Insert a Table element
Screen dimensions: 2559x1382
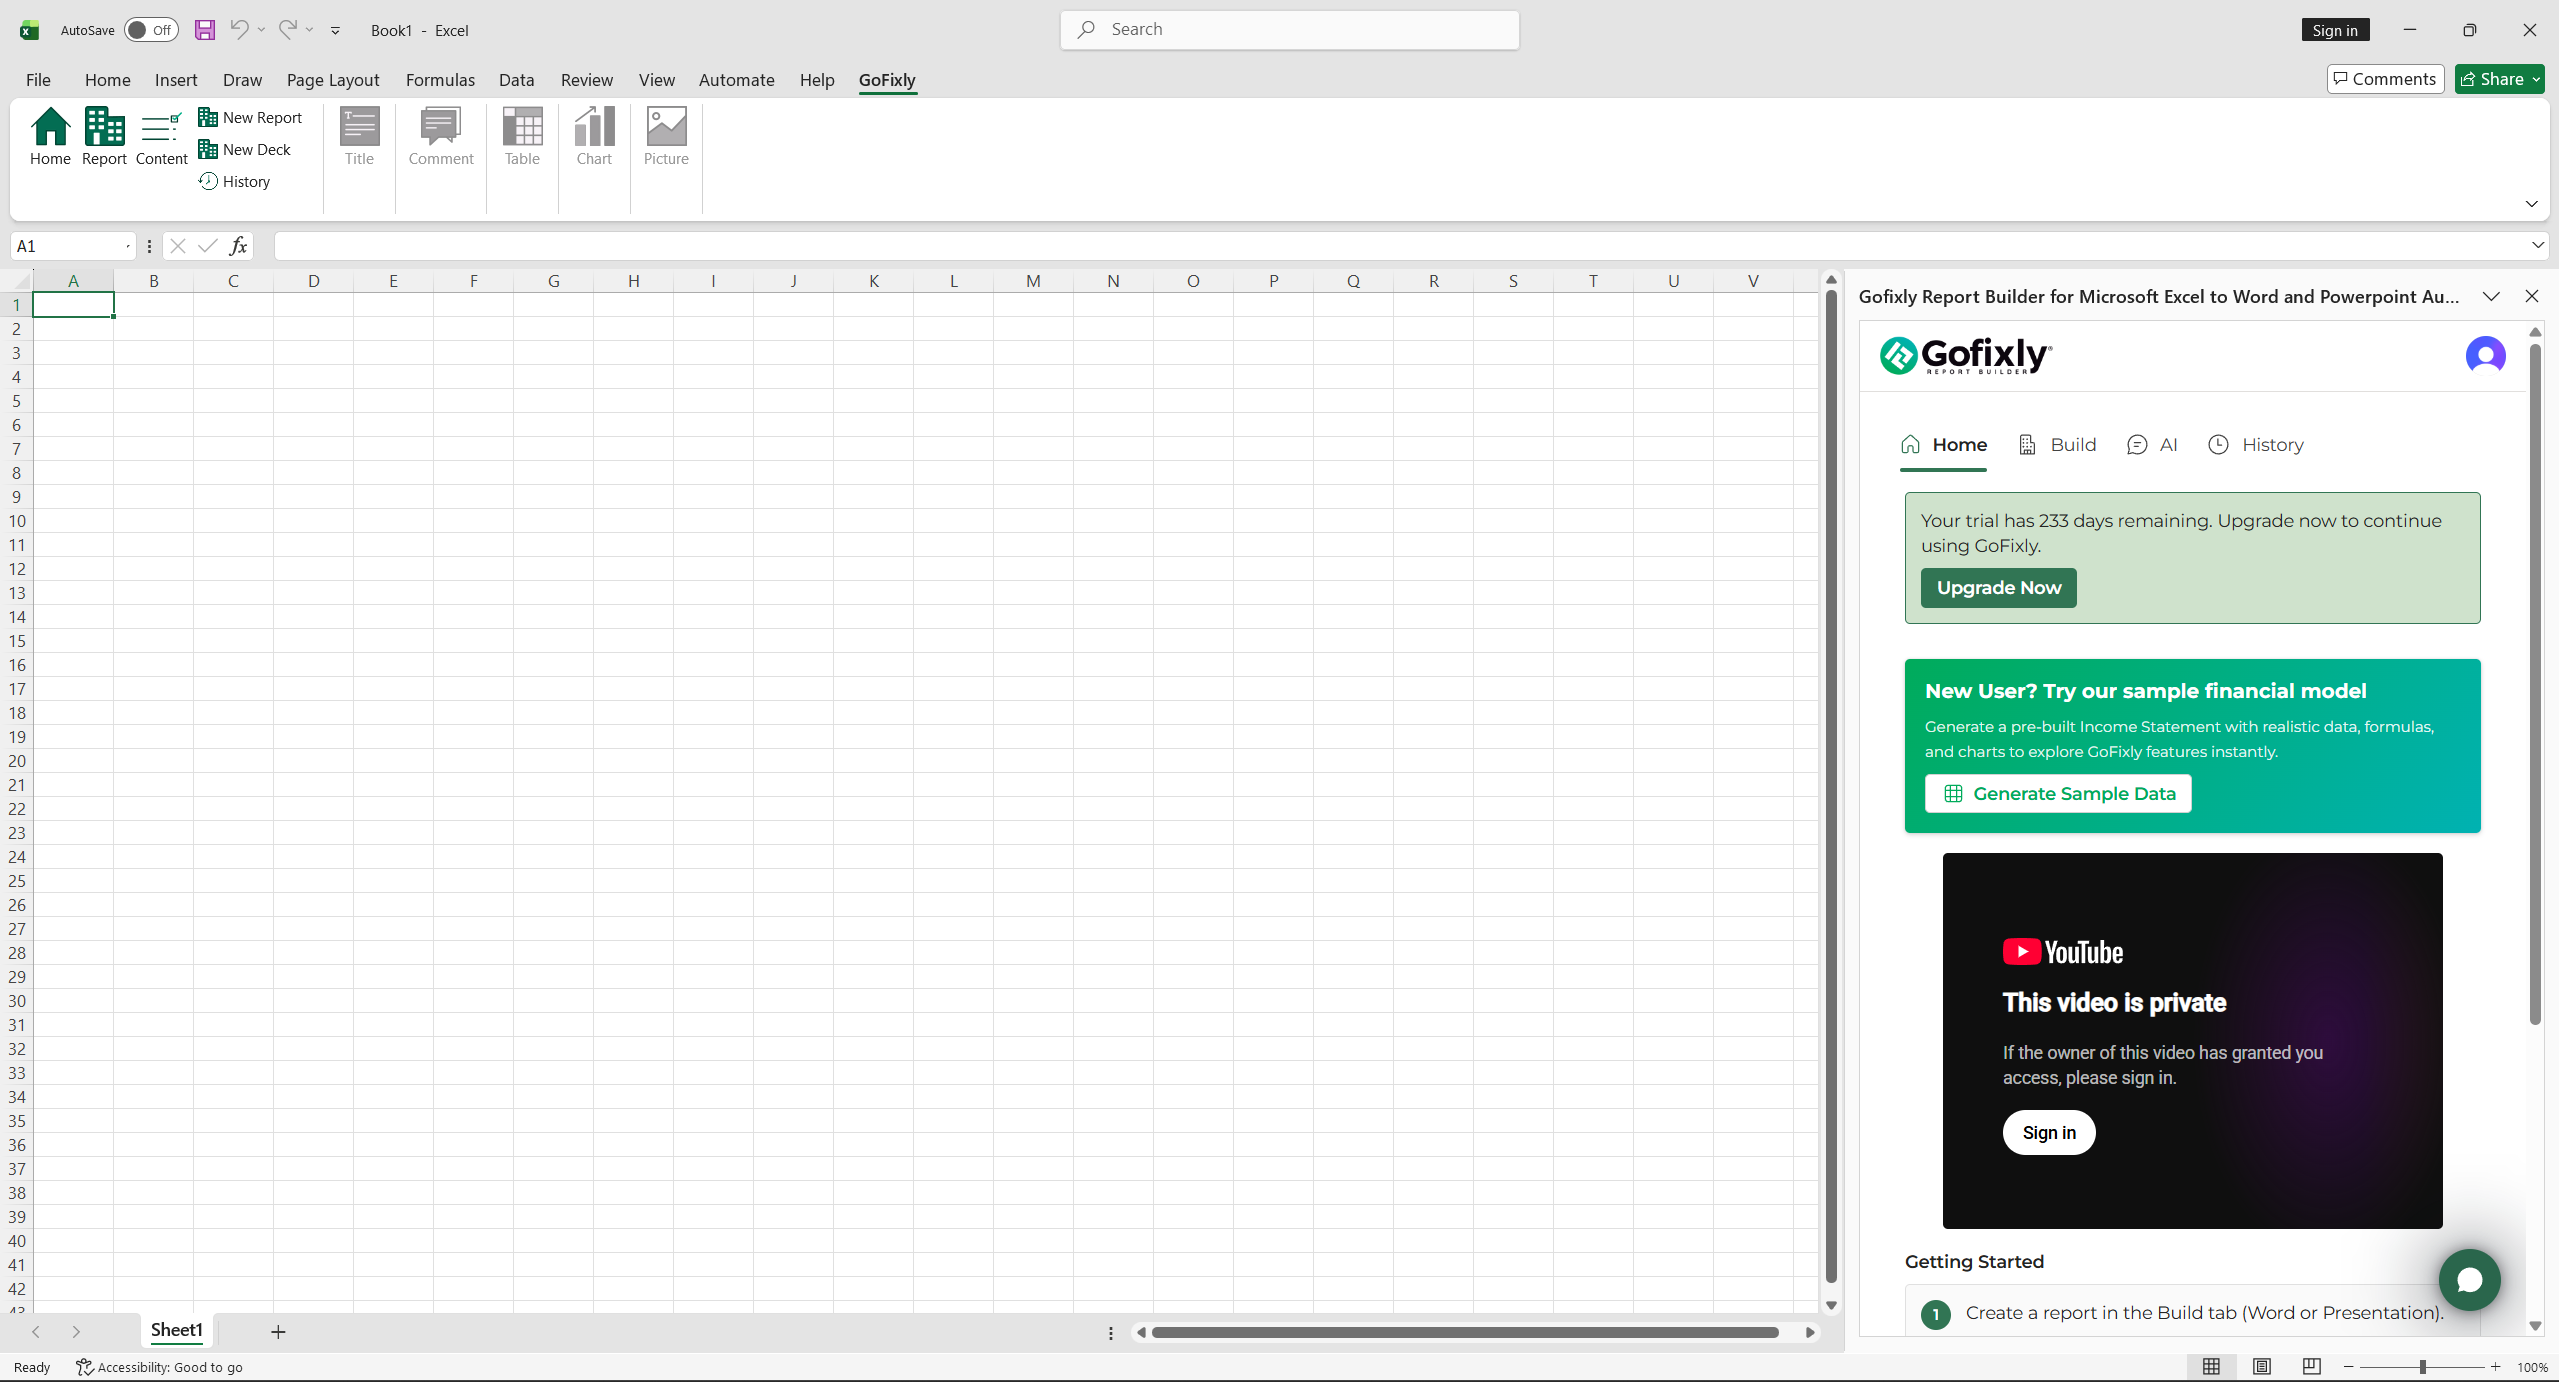click(x=522, y=136)
